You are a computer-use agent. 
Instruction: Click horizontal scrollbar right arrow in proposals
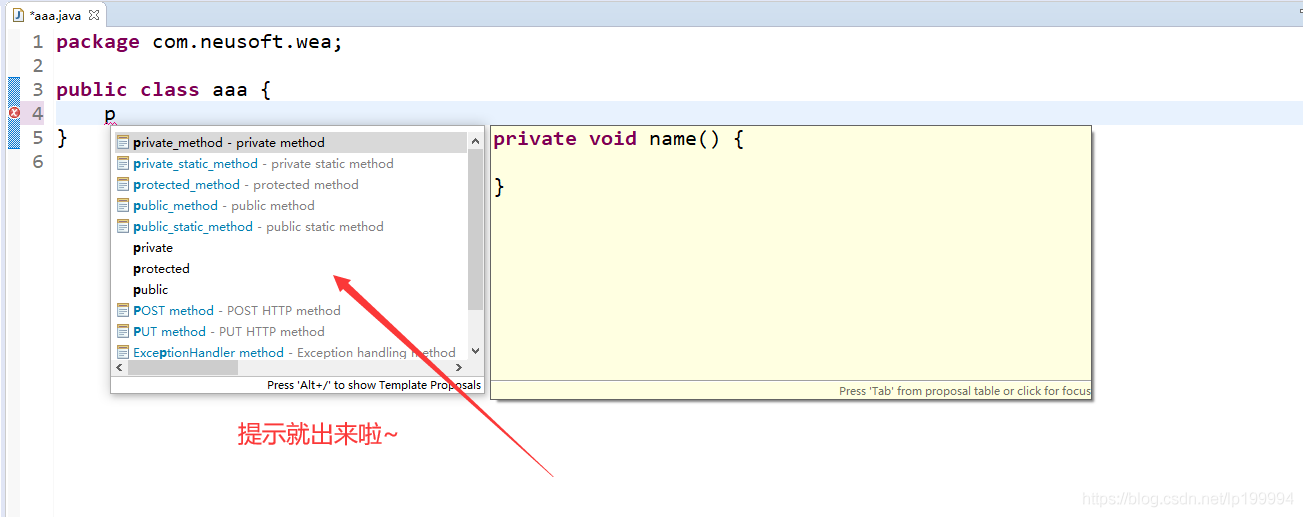[x=459, y=368]
